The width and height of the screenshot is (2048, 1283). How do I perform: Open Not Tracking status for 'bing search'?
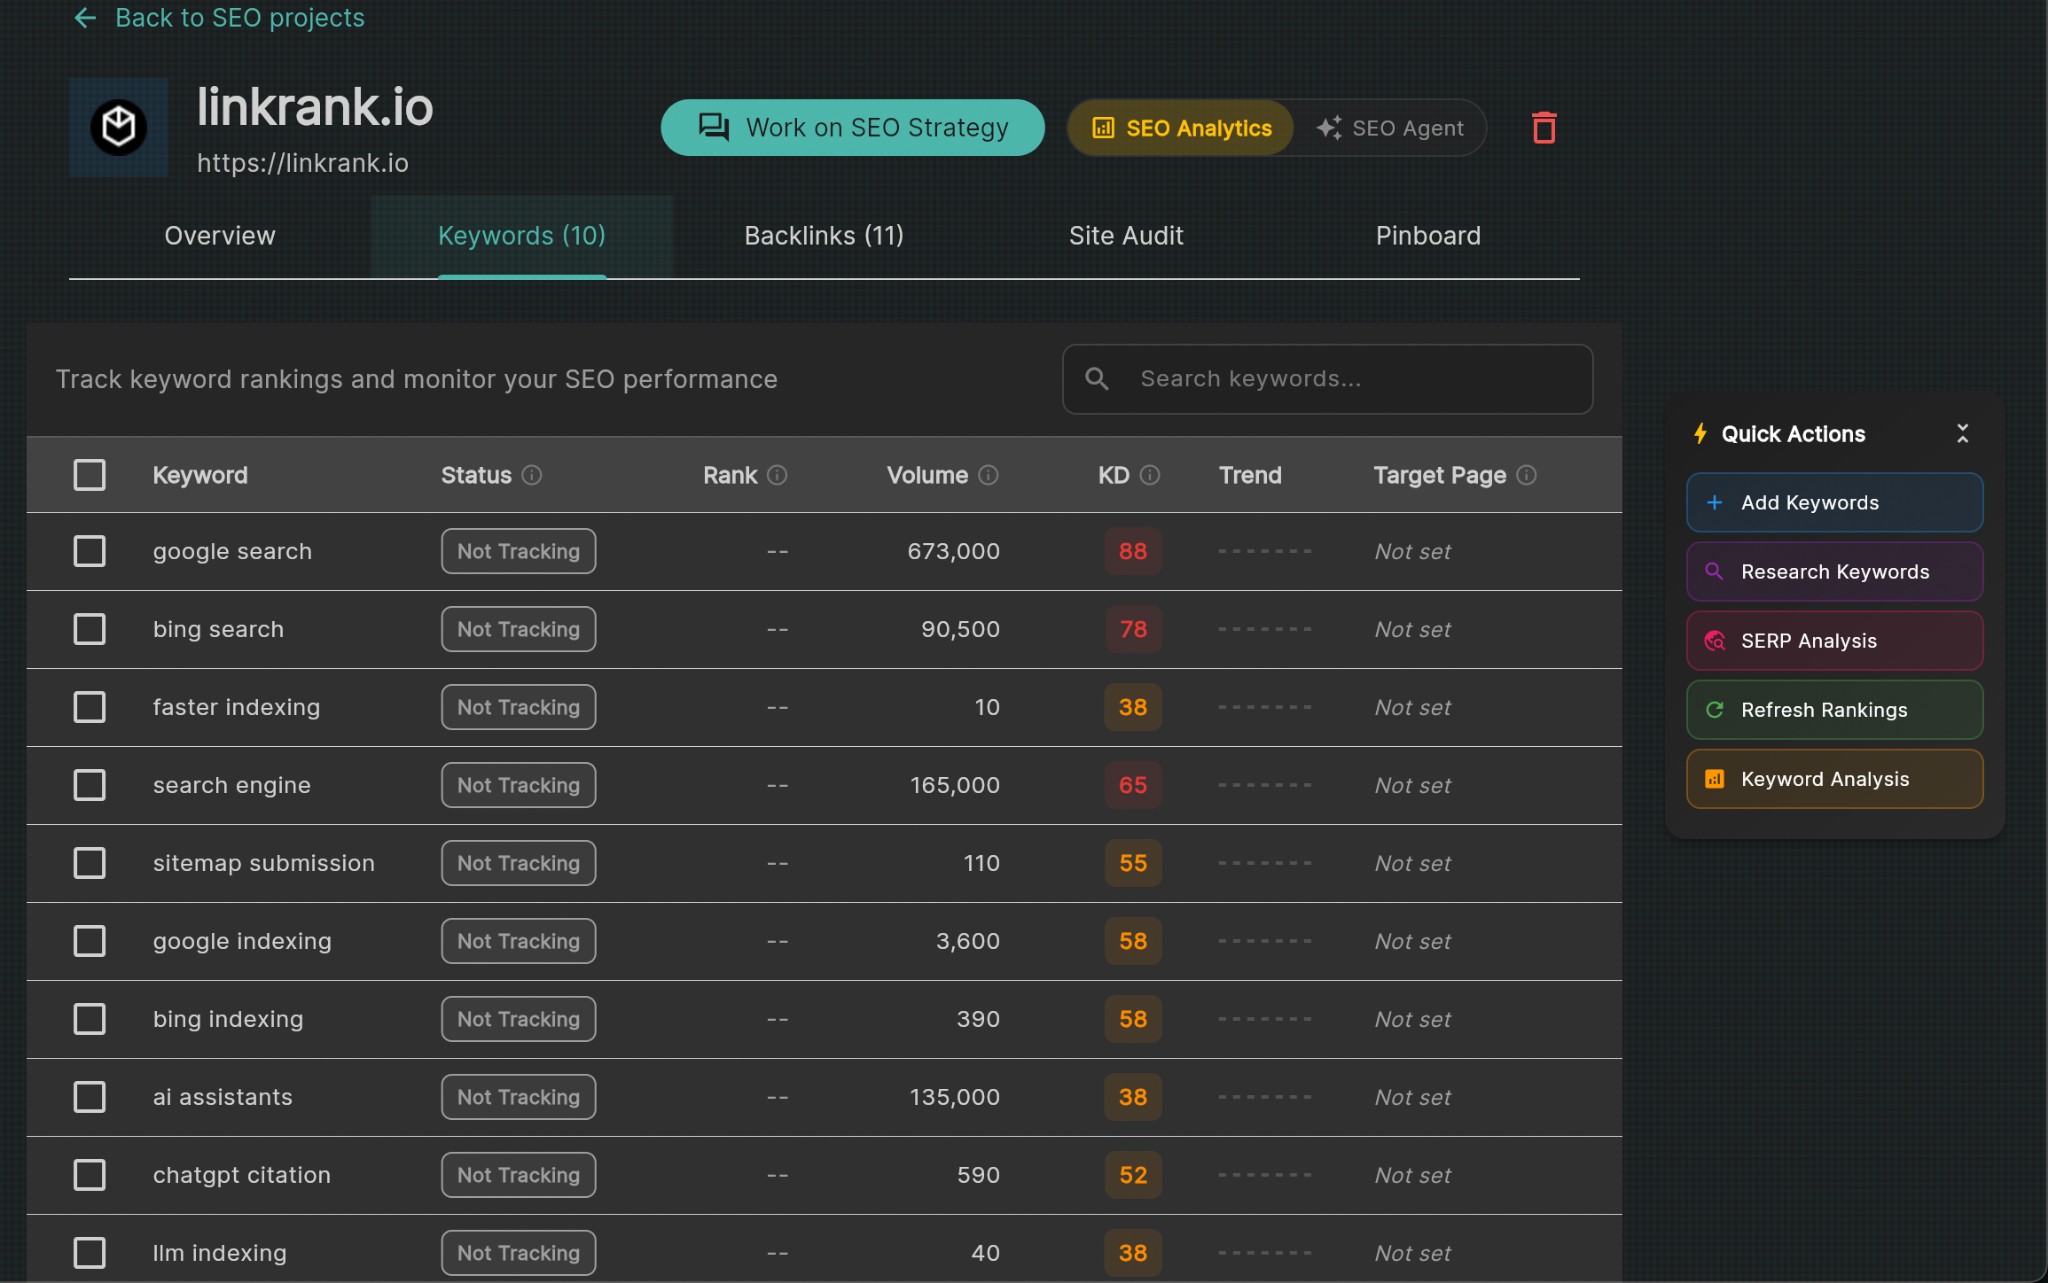click(x=518, y=629)
